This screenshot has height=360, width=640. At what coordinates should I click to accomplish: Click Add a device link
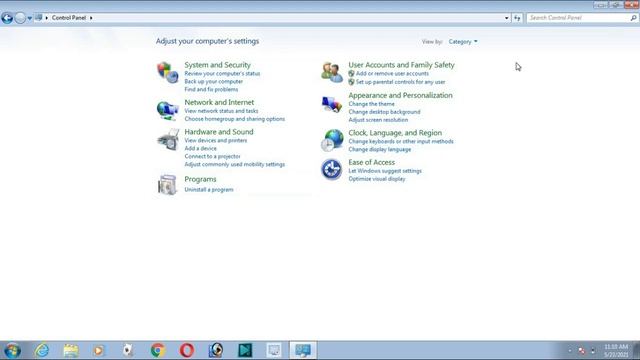(200, 148)
